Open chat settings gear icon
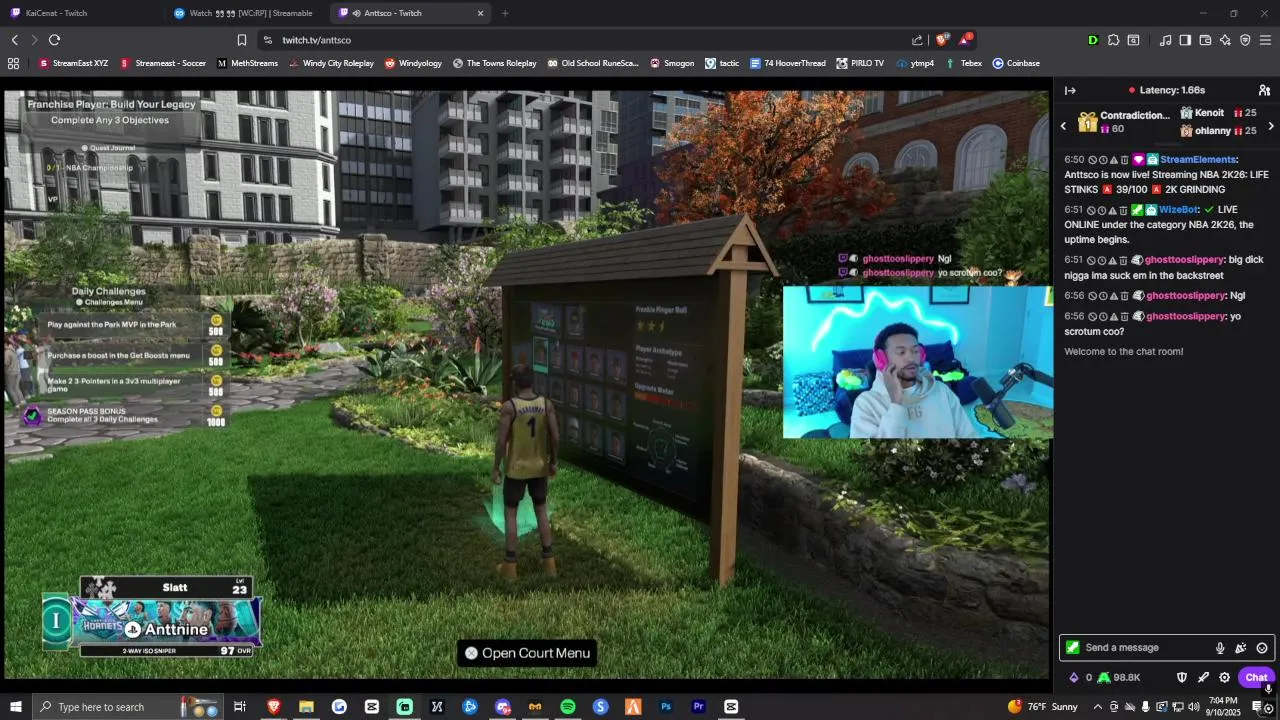Image resolution: width=1280 pixels, height=720 pixels. coord(1224,677)
